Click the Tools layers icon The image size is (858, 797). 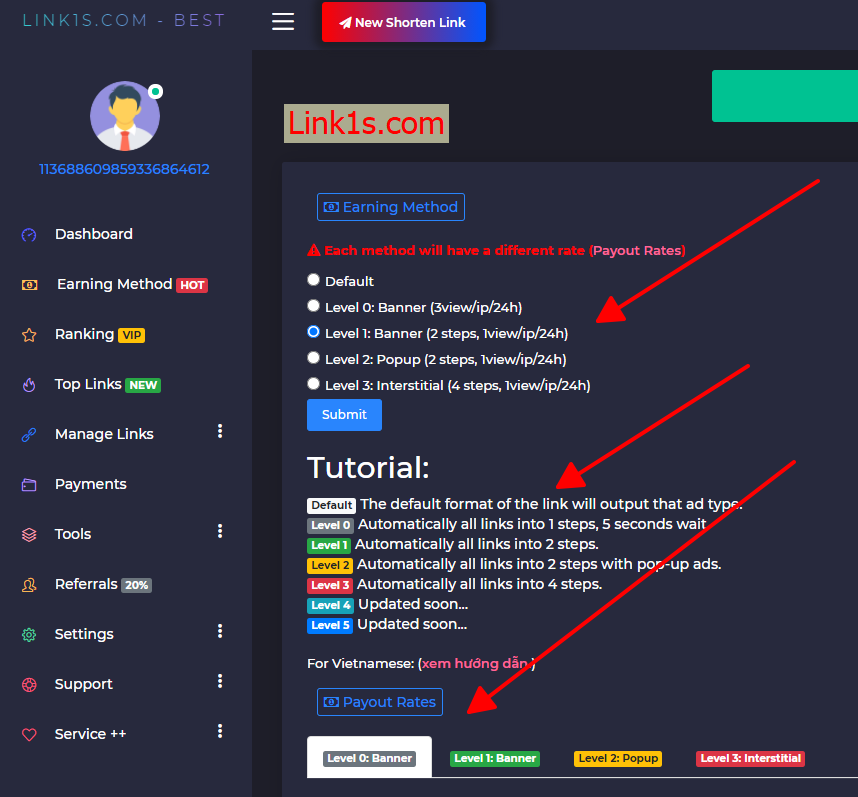click(29, 534)
